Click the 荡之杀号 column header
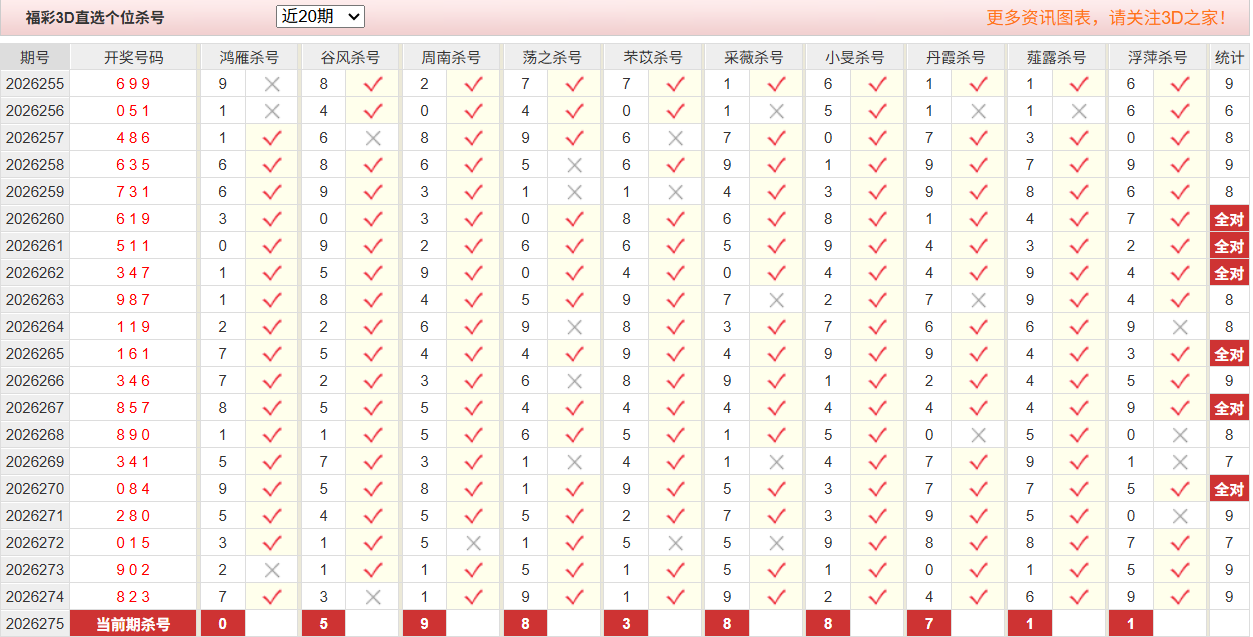Viewport: 1253px width, 637px height. (x=553, y=57)
